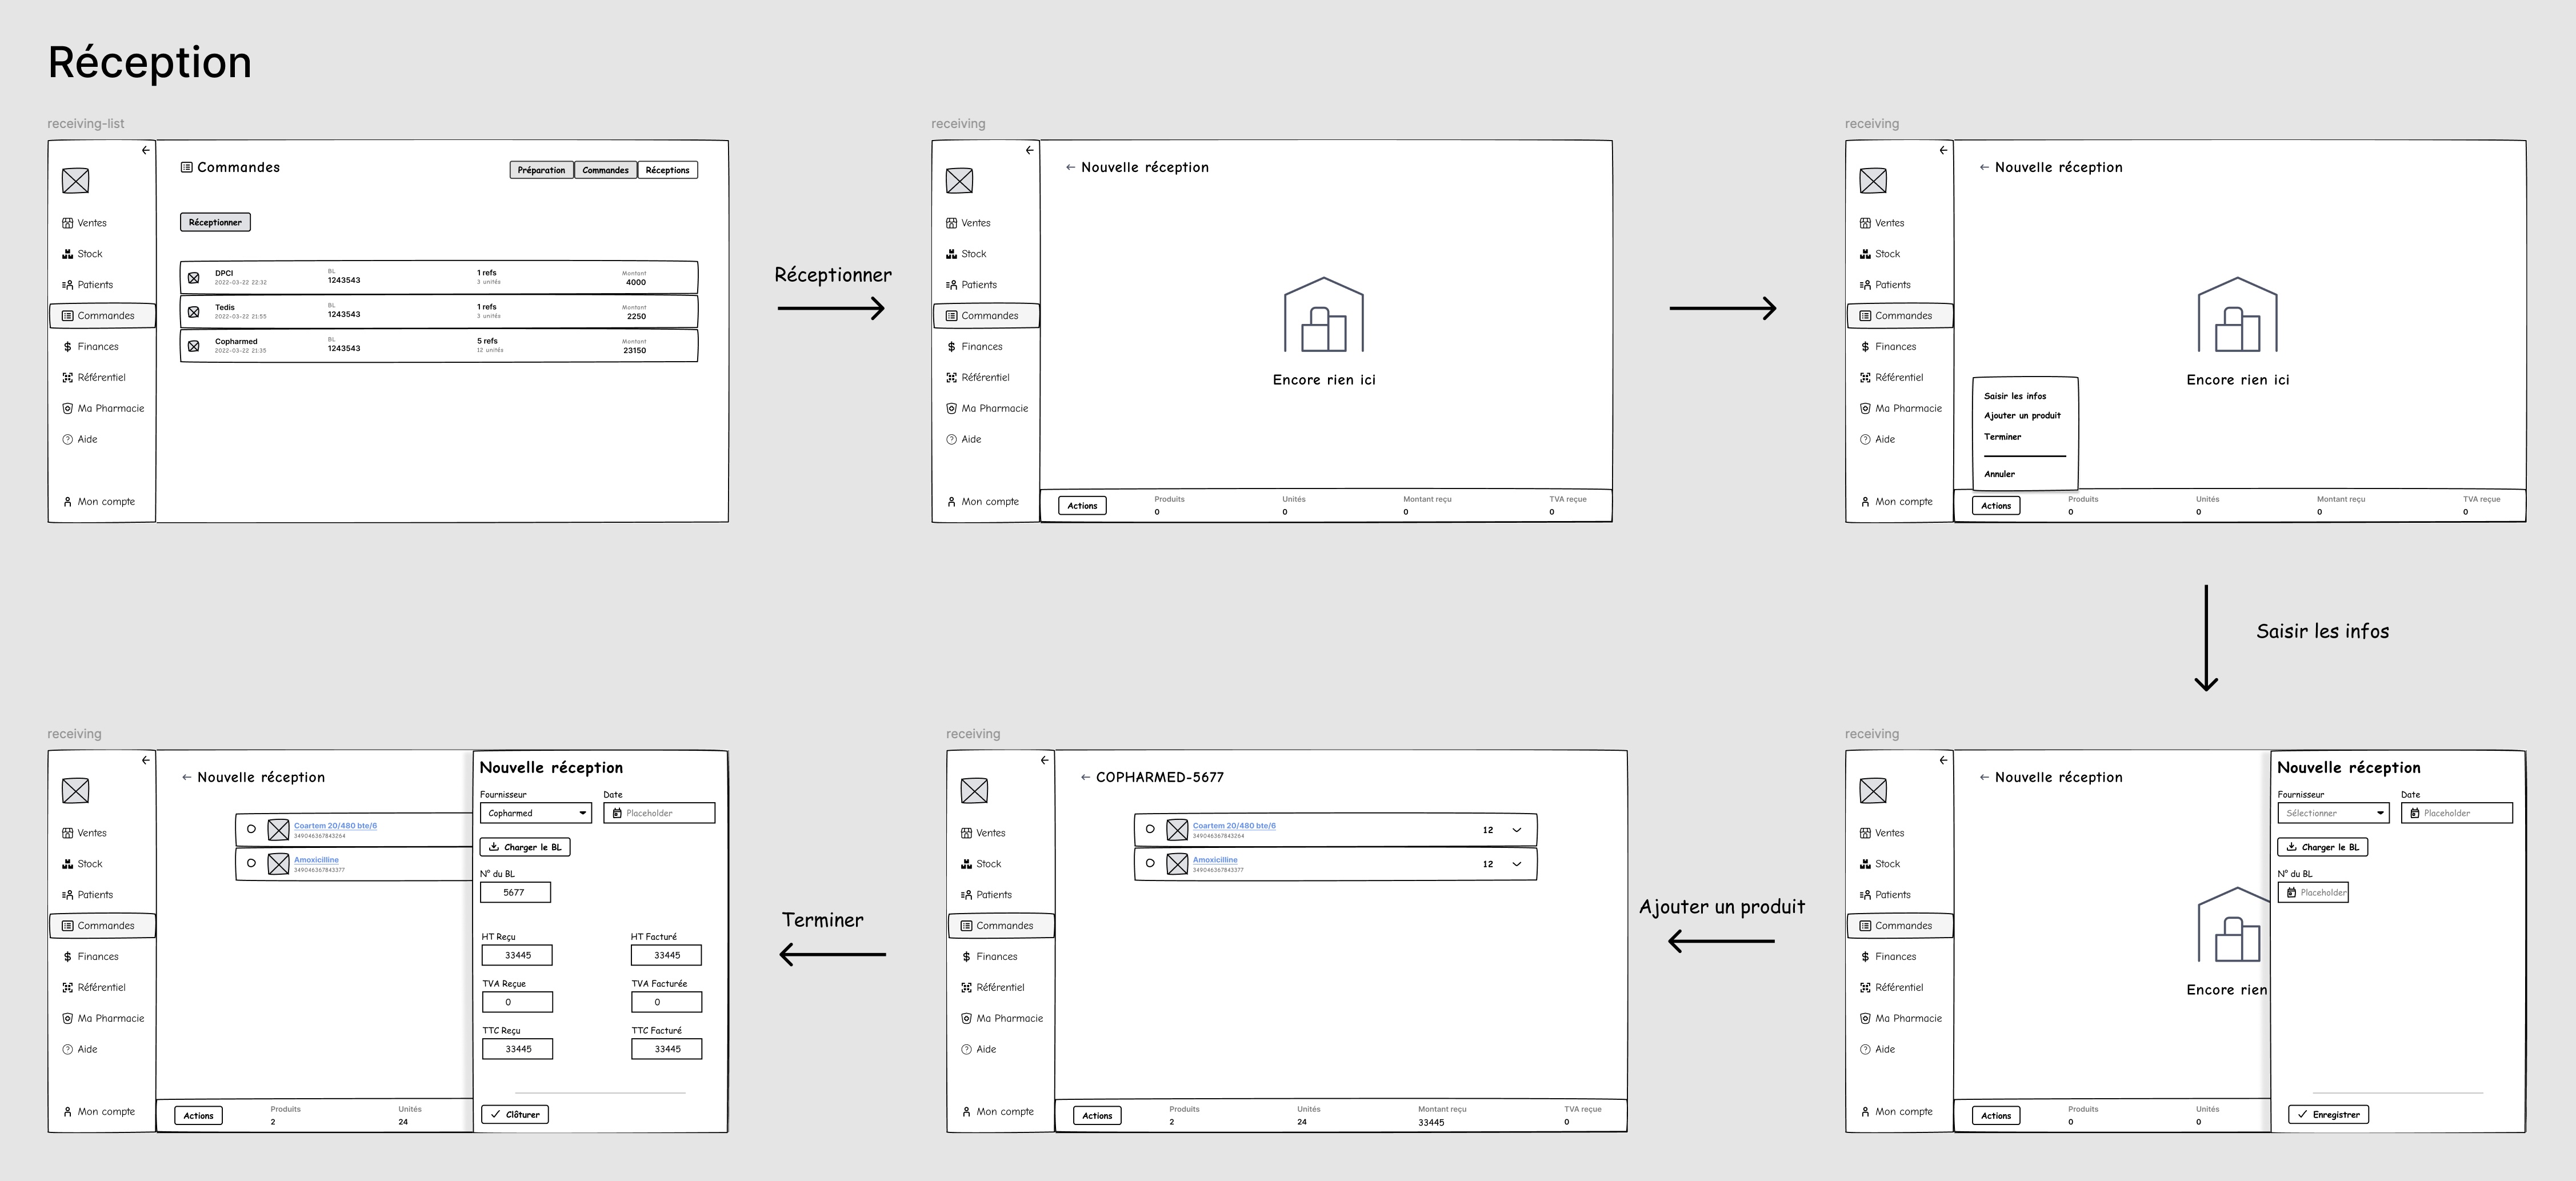2576x1181 pixels.
Task: Select Amoxicilline radio button in COPHARMED-5677 screen
Action: pos(1150,863)
